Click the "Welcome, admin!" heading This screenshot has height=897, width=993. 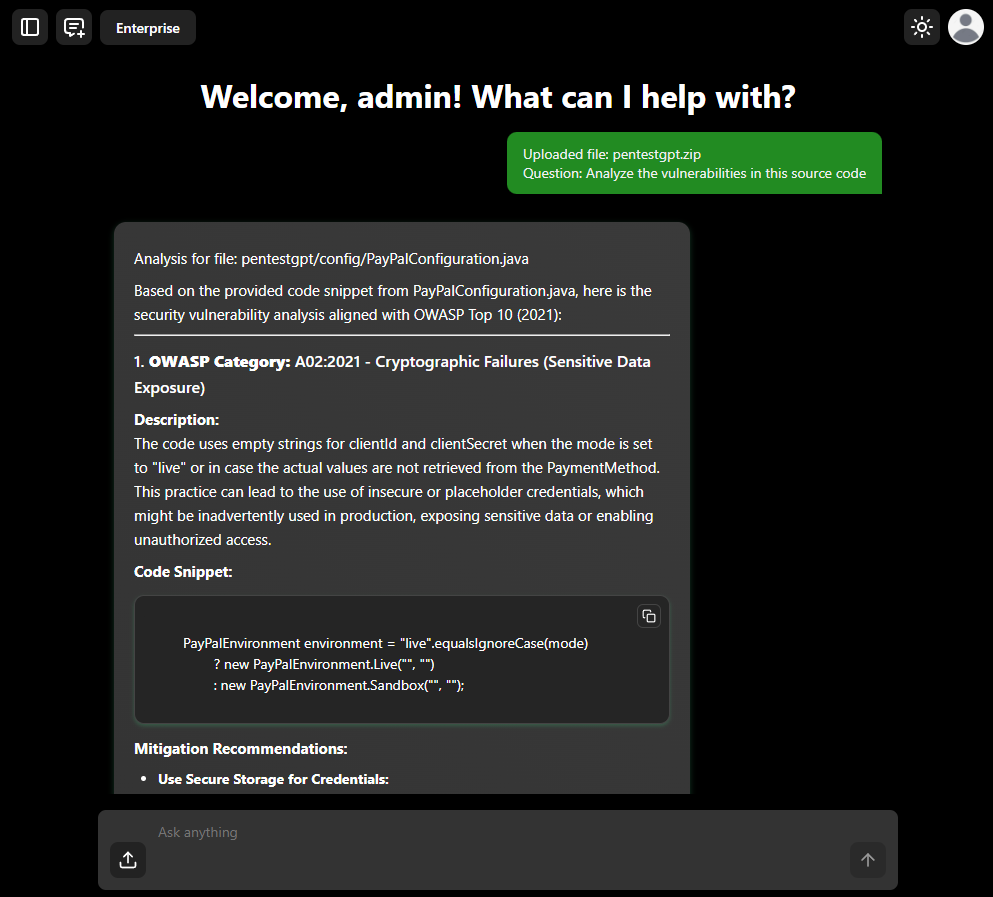[x=497, y=97]
